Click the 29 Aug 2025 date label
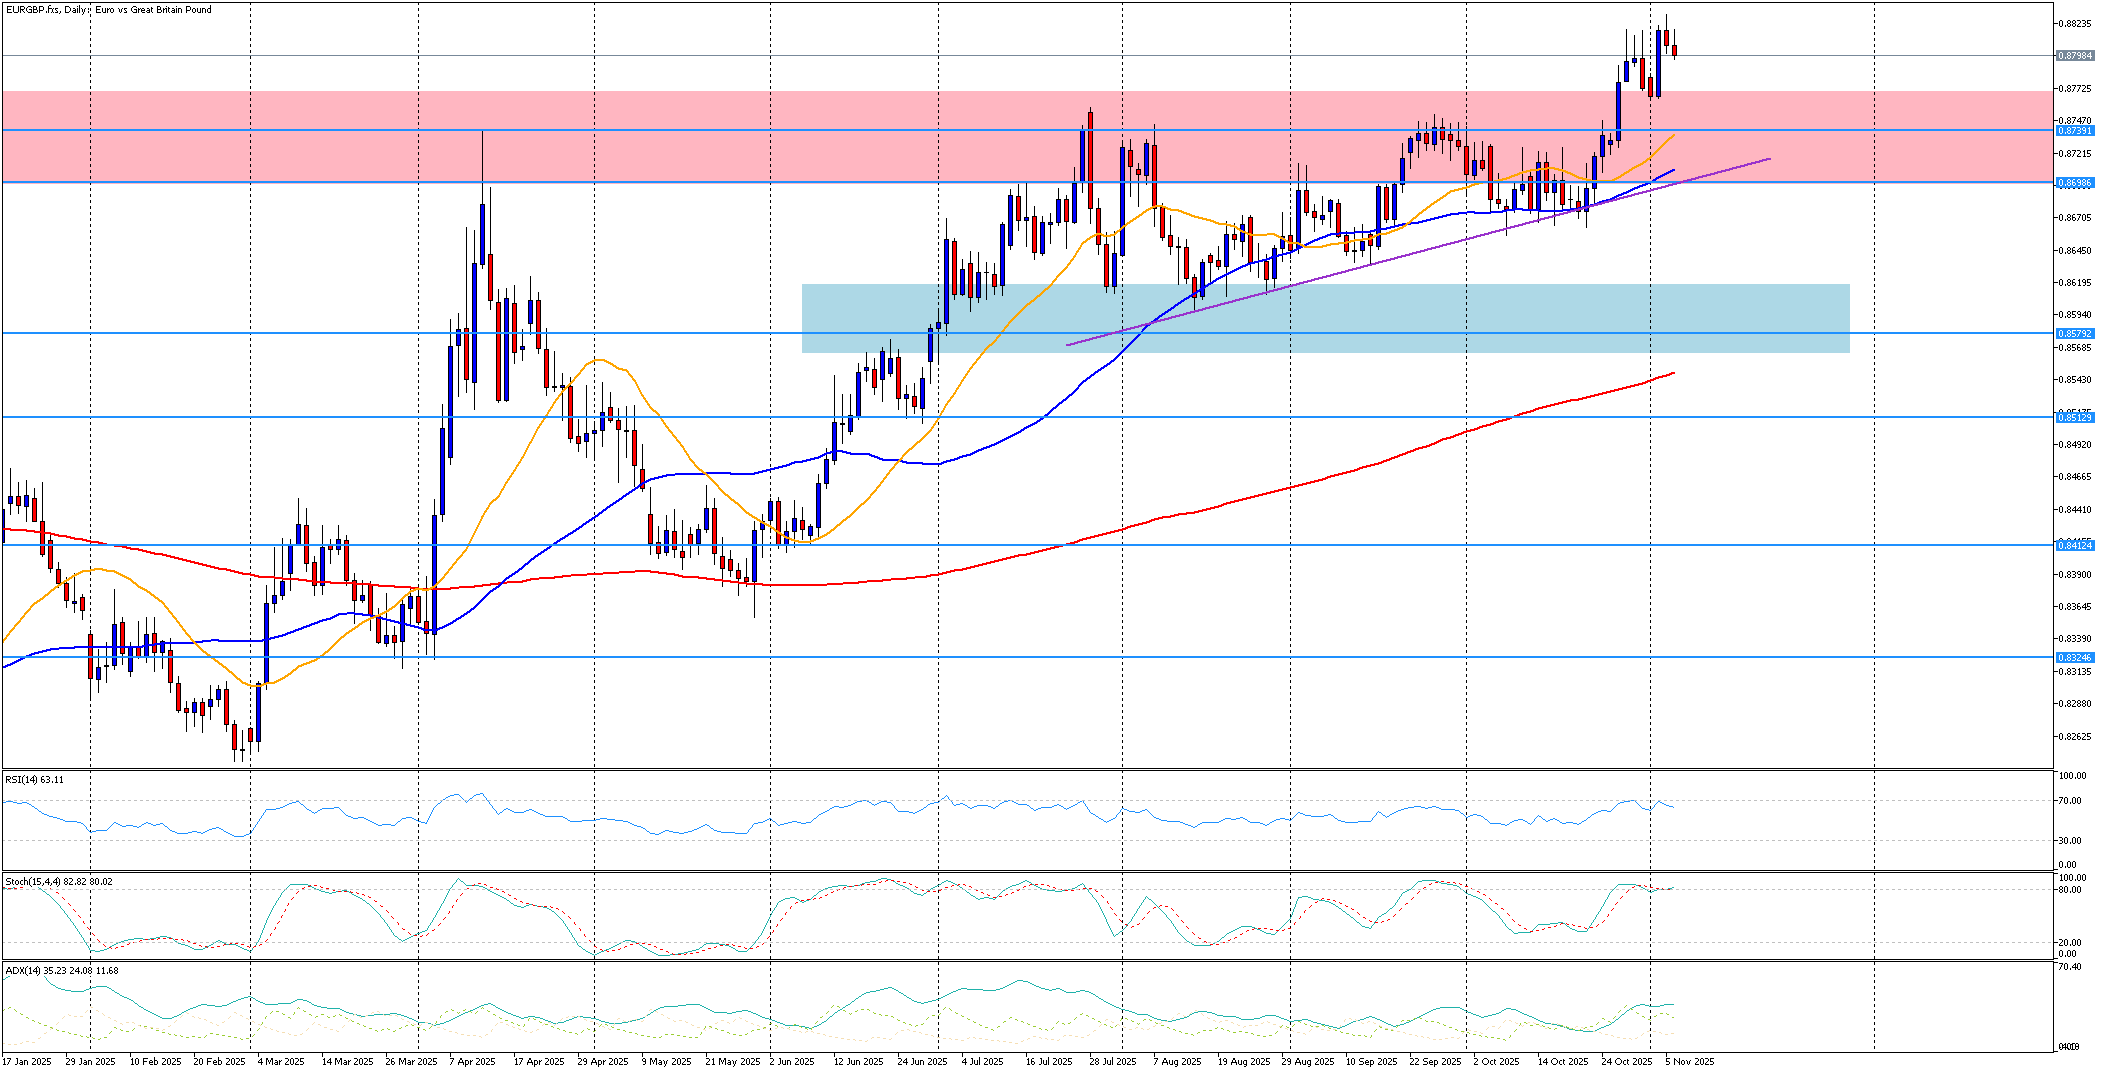Viewport: 2106px width, 1073px height. click(1308, 1062)
